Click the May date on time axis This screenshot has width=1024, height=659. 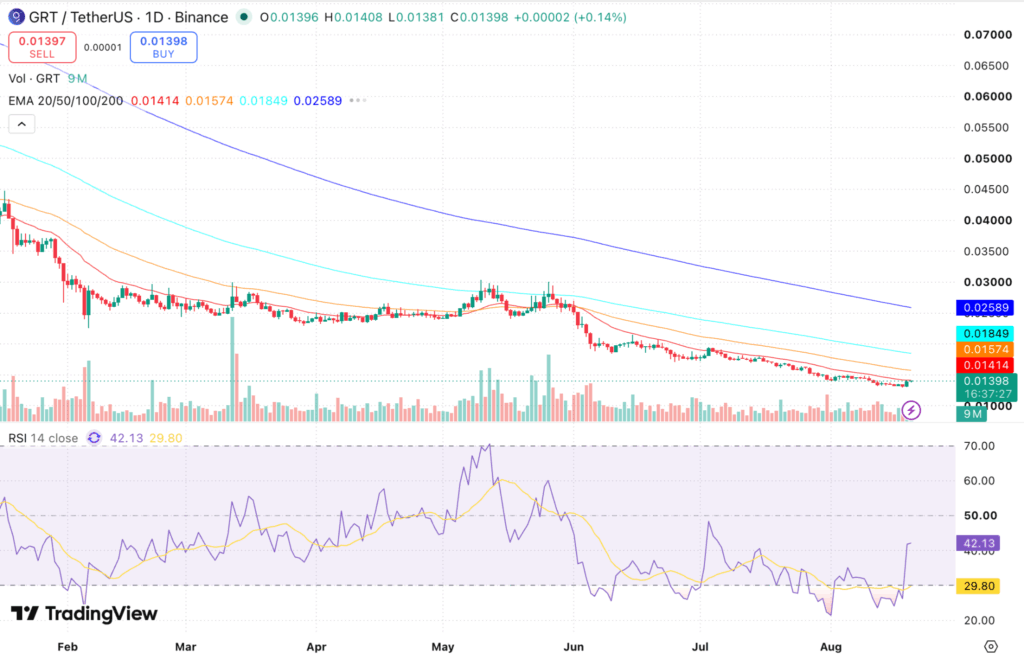coord(443,647)
